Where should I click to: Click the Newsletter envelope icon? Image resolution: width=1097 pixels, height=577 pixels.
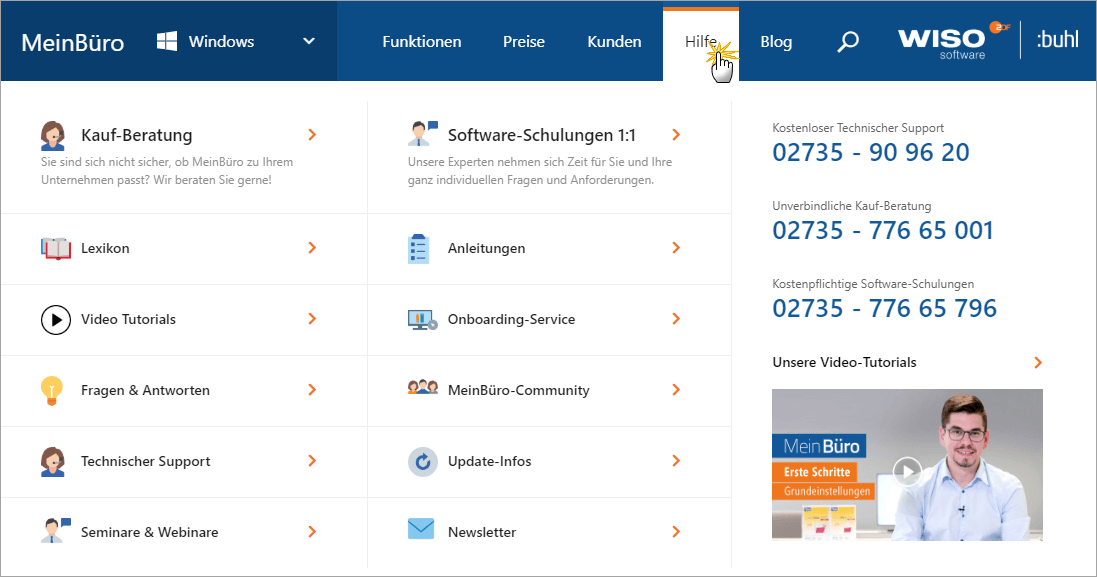coord(421,529)
